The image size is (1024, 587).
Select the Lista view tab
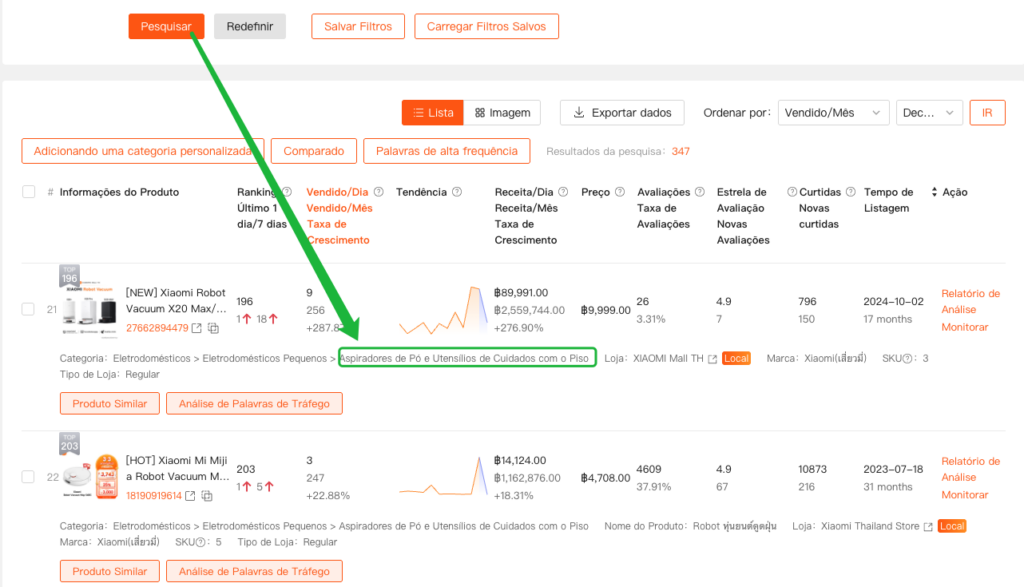pyautogui.click(x=432, y=113)
